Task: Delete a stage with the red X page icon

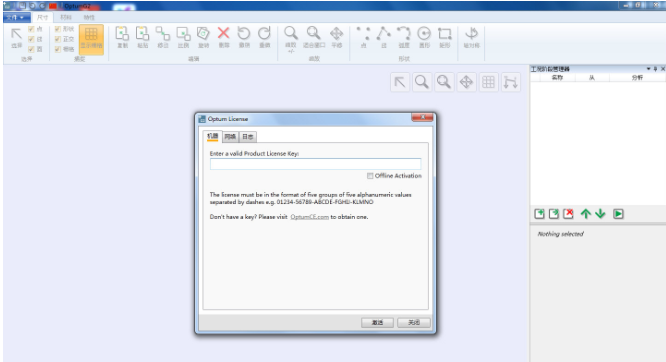Action: coord(568,214)
